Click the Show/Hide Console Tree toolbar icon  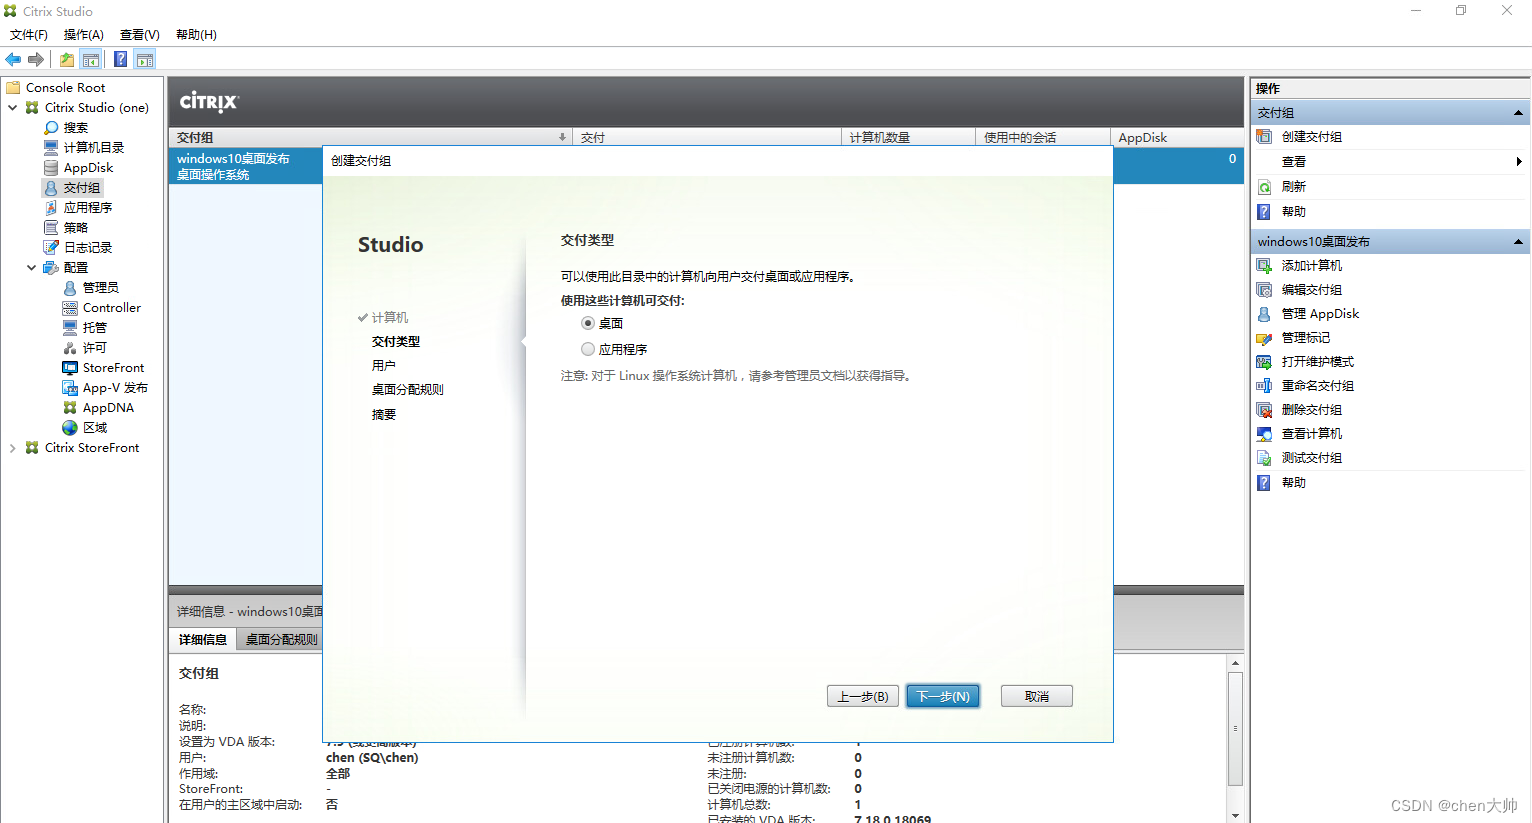(x=91, y=60)
